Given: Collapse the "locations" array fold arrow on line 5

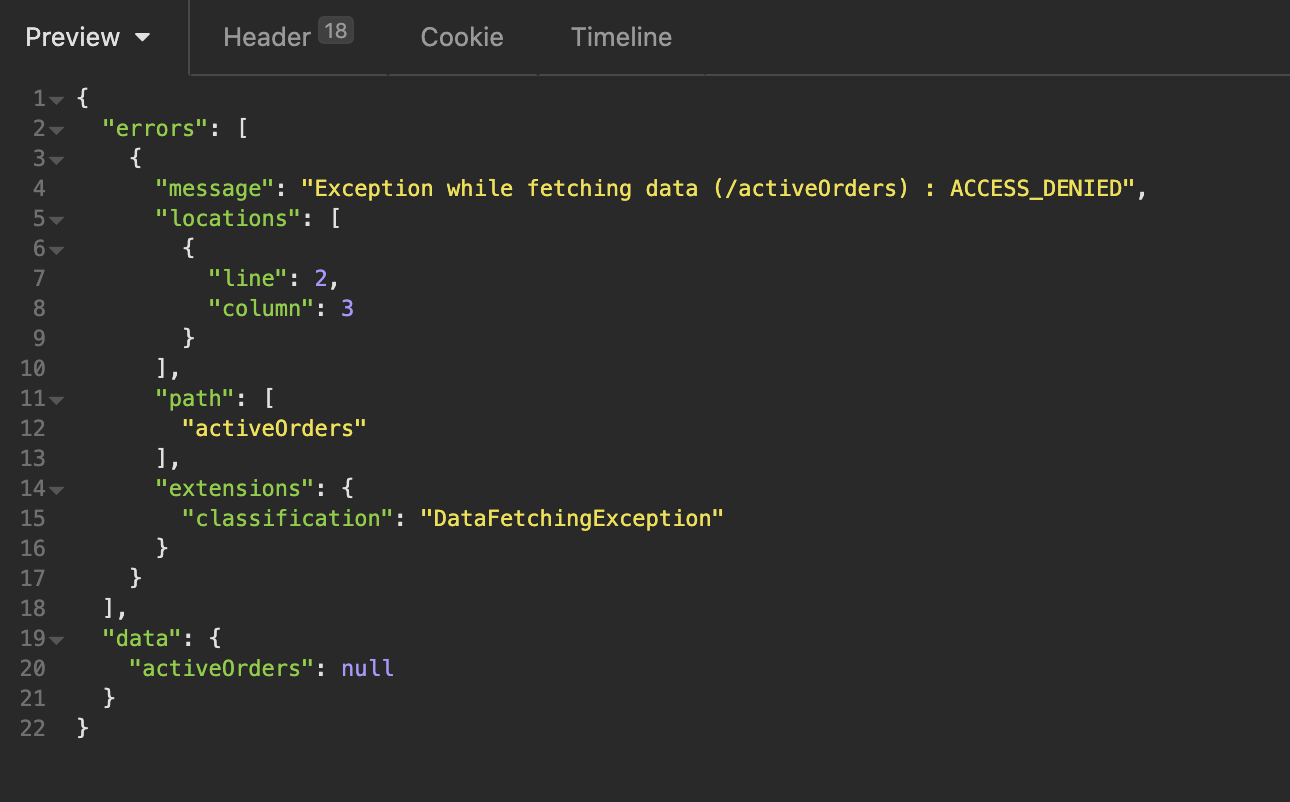Looking at the screenshot, I should point(56,219).
